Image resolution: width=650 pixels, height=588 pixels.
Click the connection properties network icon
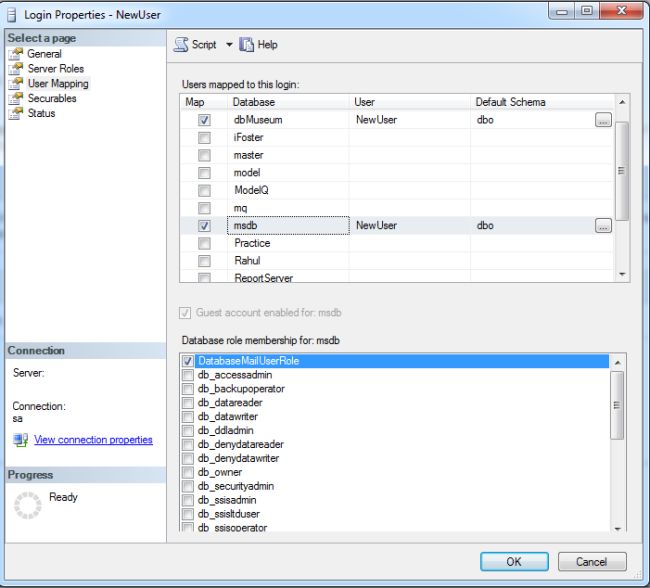click(20, 440)
